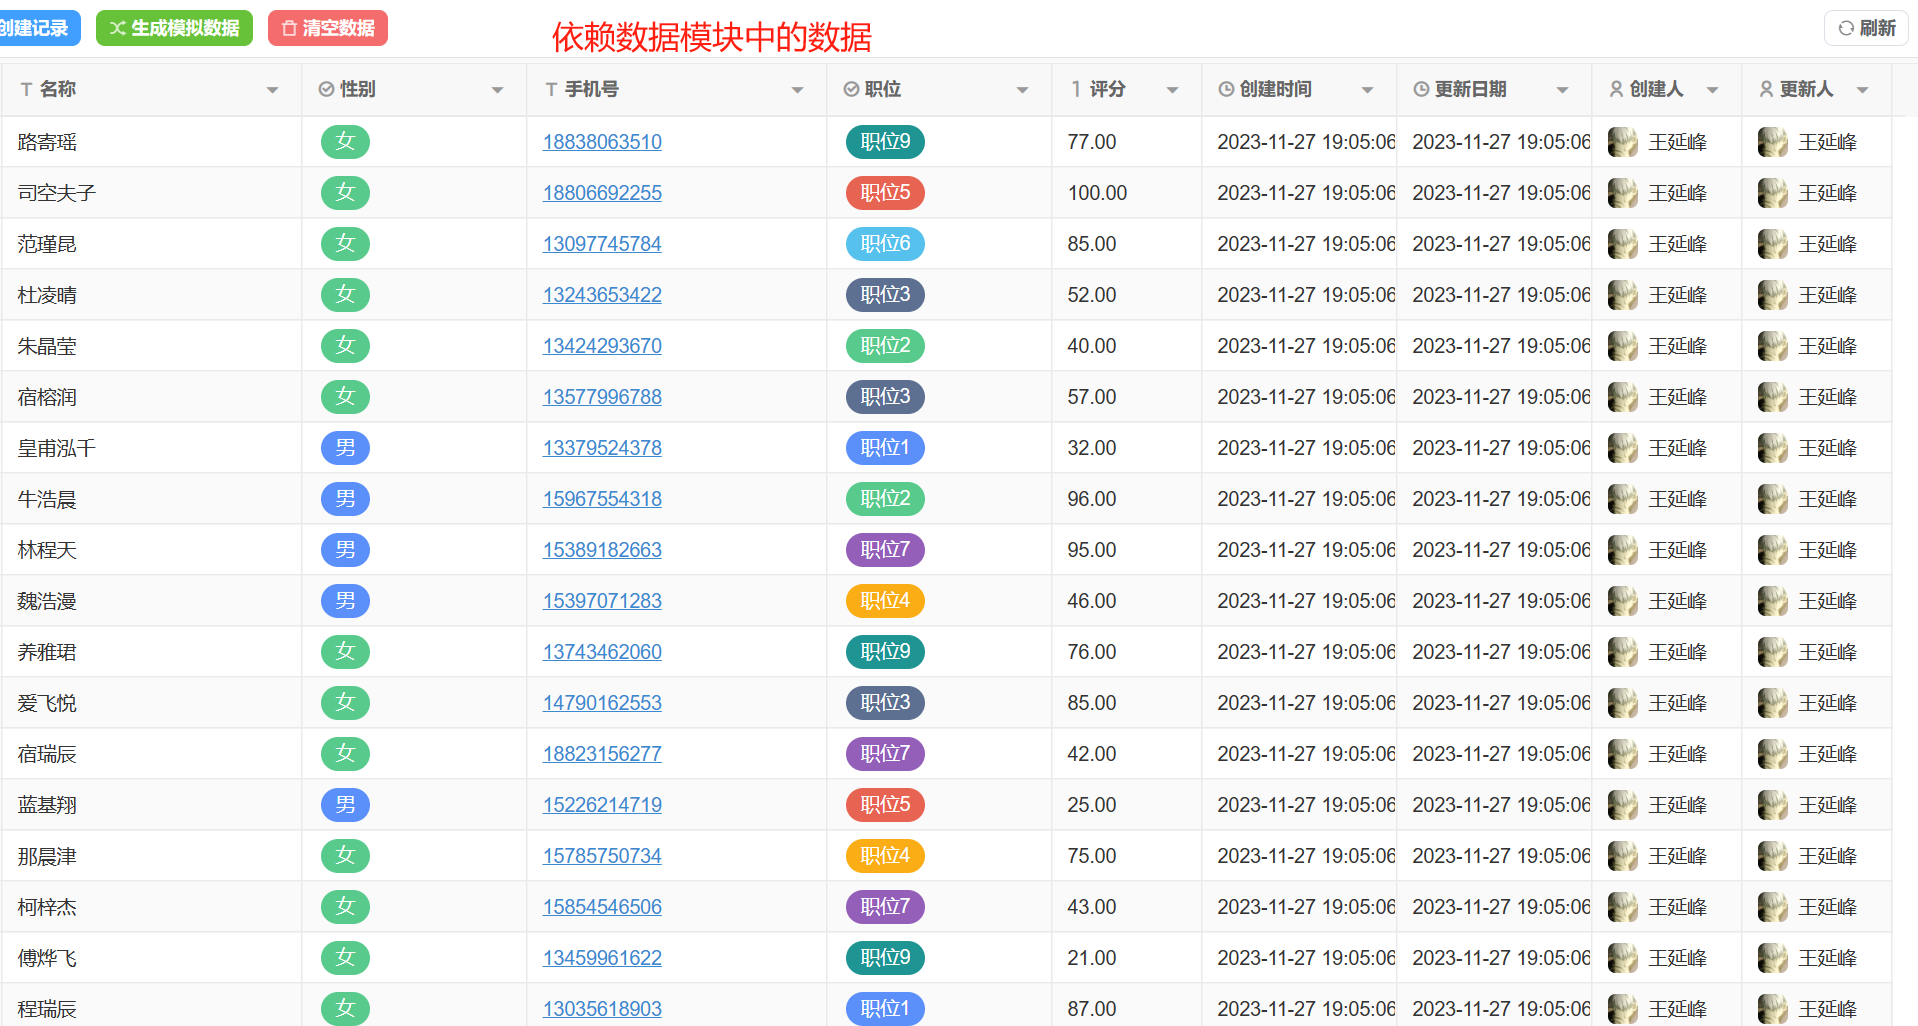
Task: Click the refresh icon in 刷新 button
Action: click(1846, 28)
